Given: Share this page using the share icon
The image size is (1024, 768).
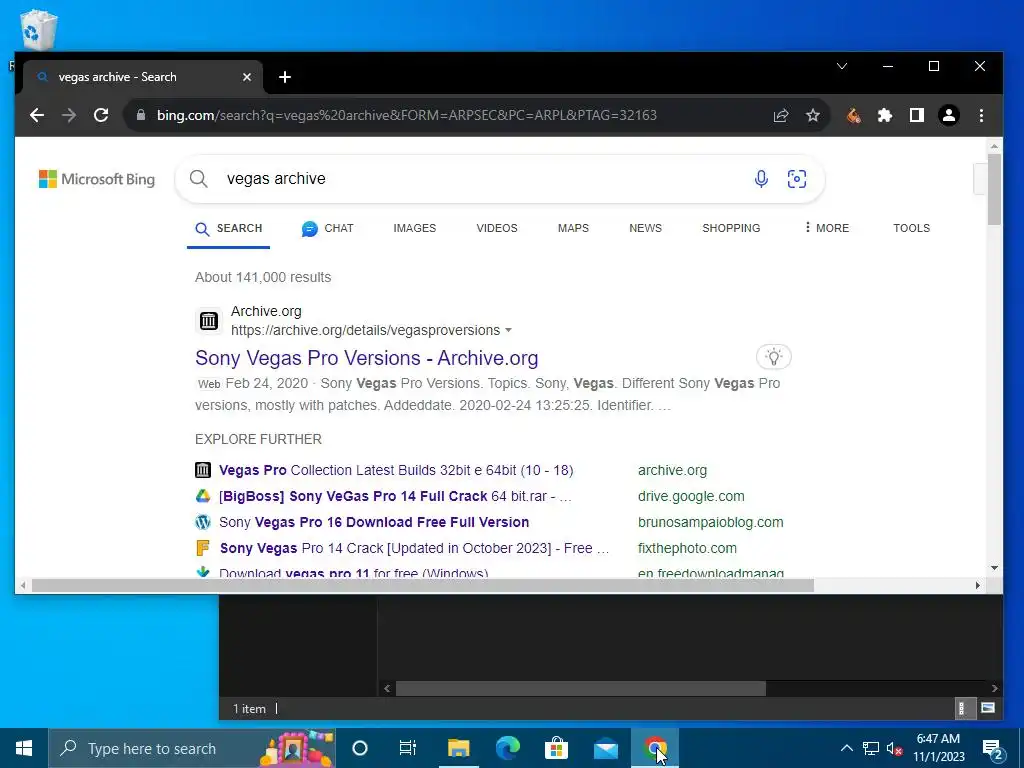Looking at the screenshot, I should pos(781,116).
